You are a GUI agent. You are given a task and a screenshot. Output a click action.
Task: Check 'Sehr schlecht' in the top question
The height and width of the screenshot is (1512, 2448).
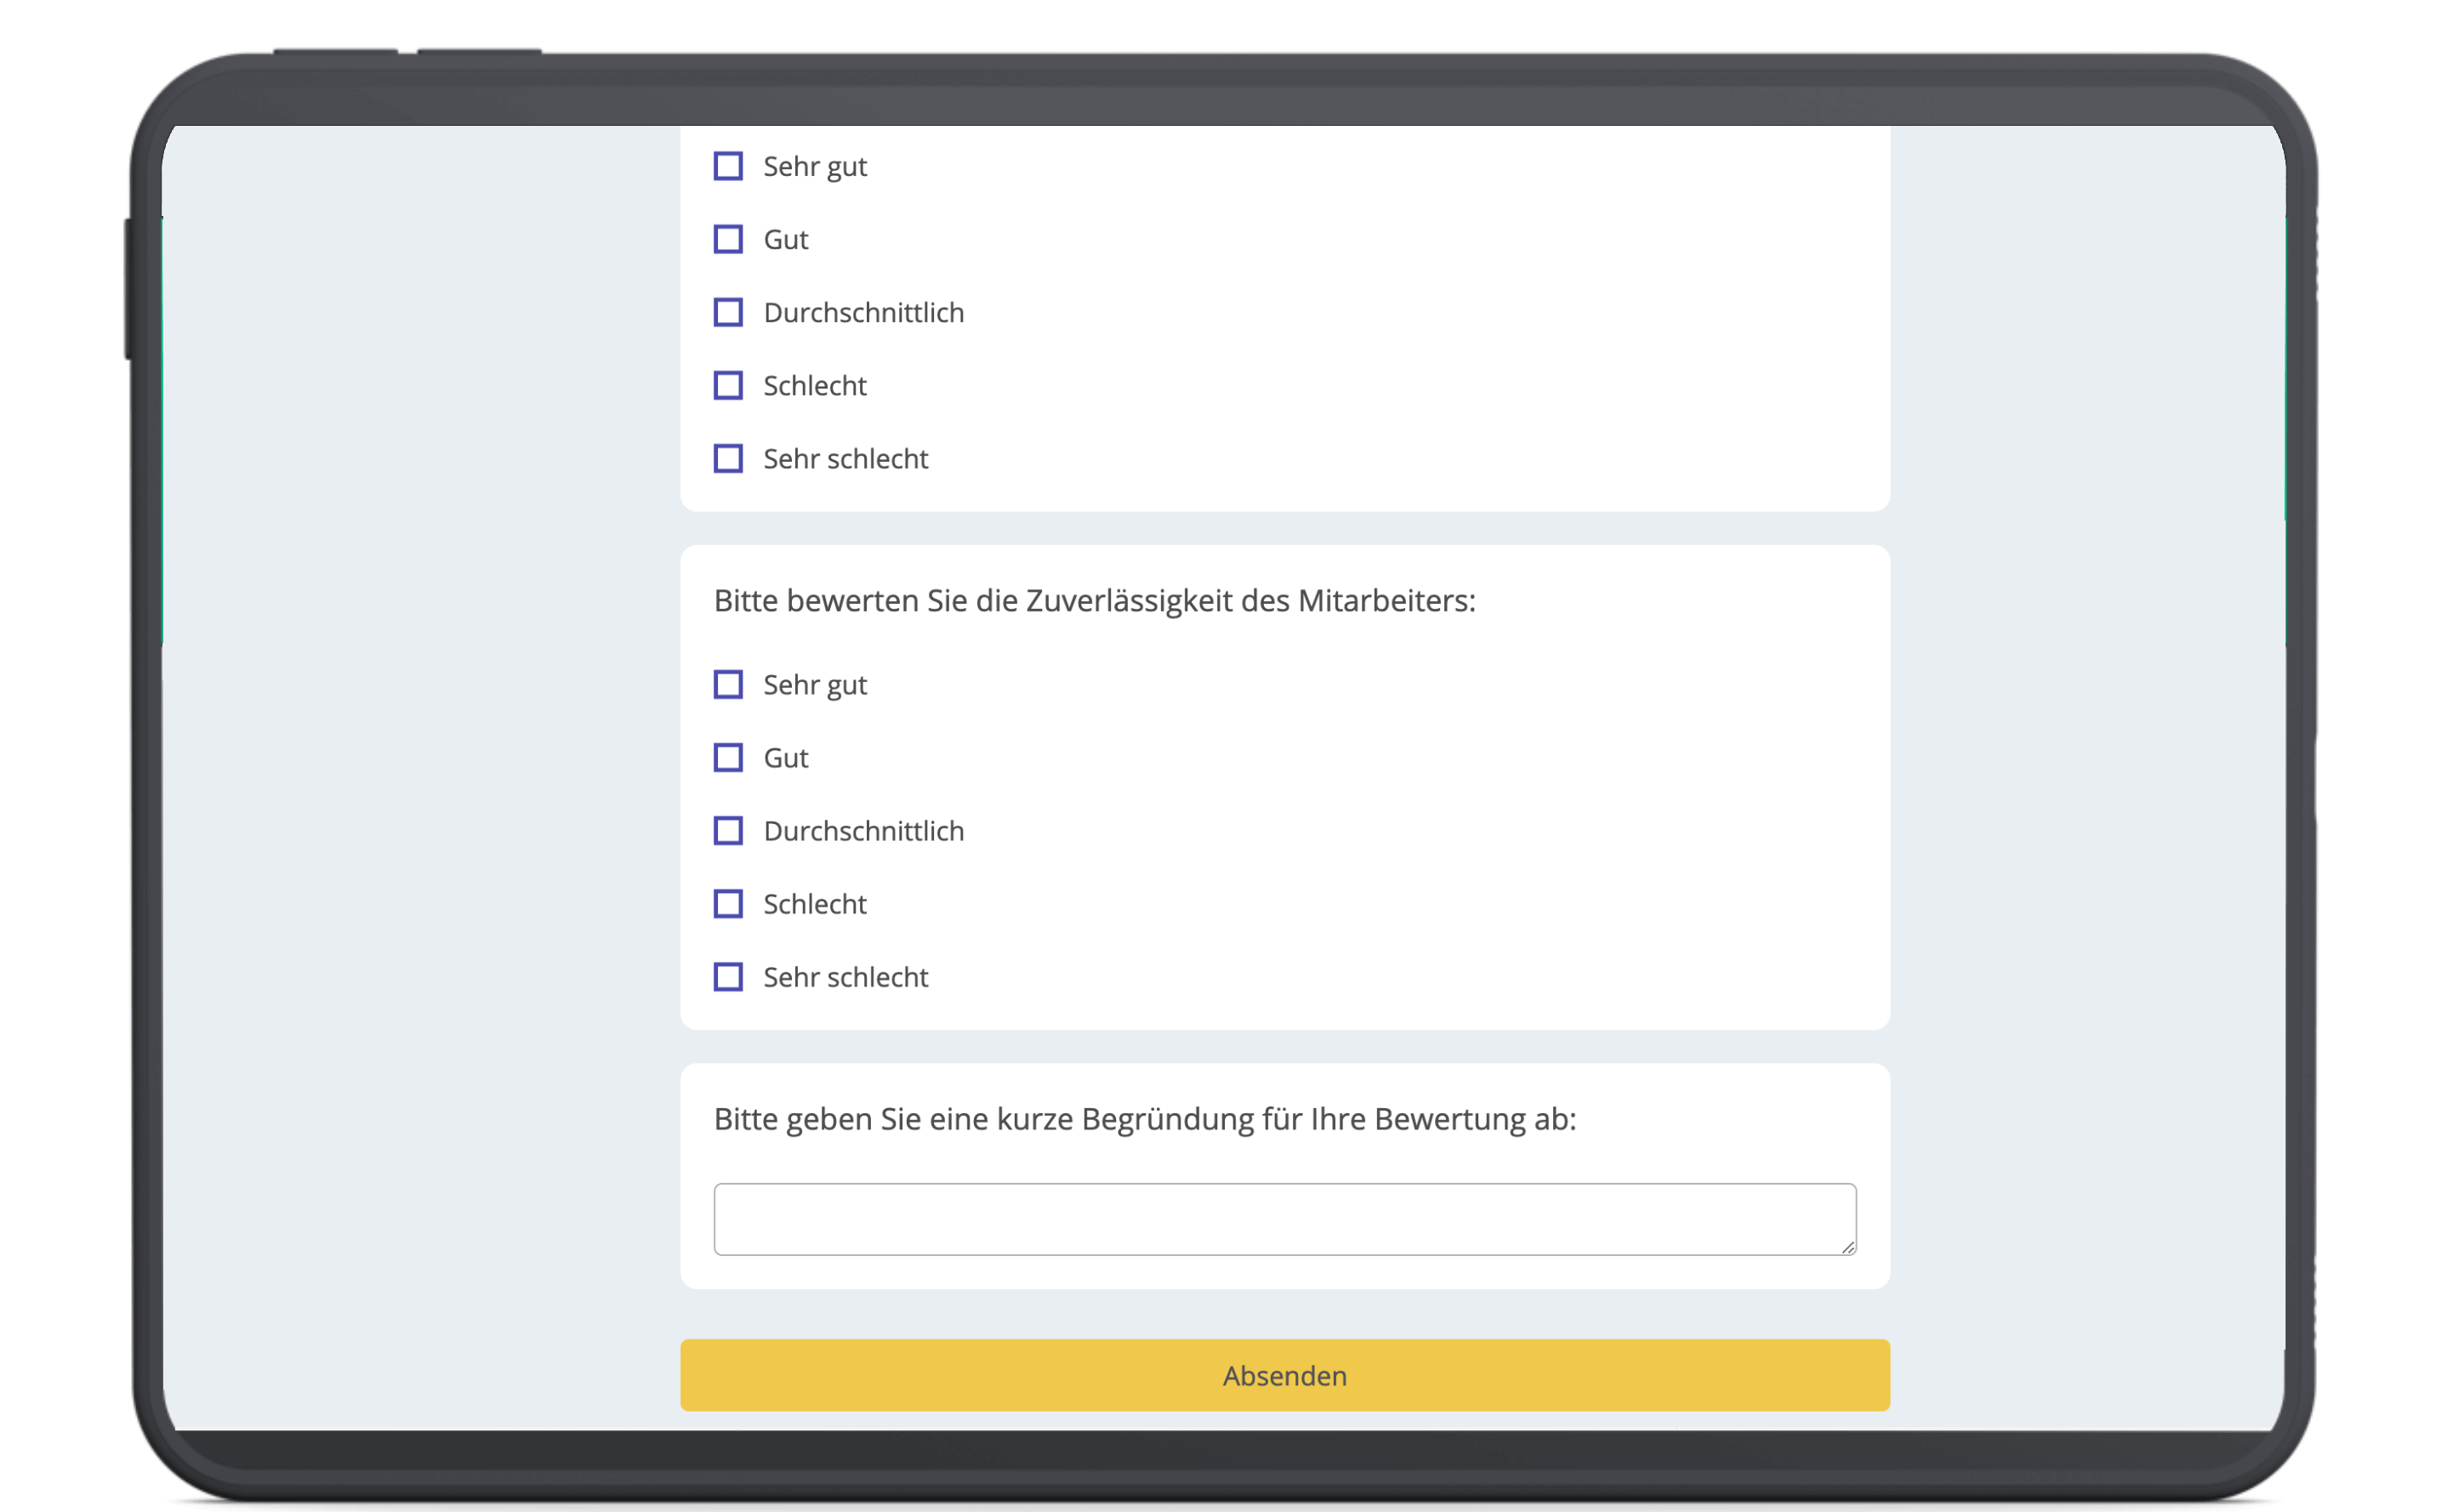[728, 458]
